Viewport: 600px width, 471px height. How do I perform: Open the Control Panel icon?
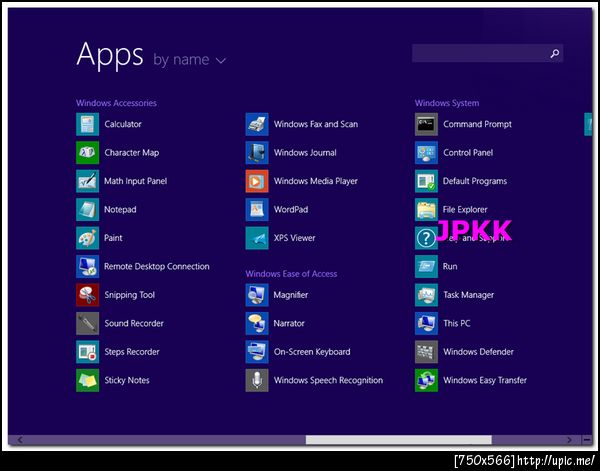point(426,152)
